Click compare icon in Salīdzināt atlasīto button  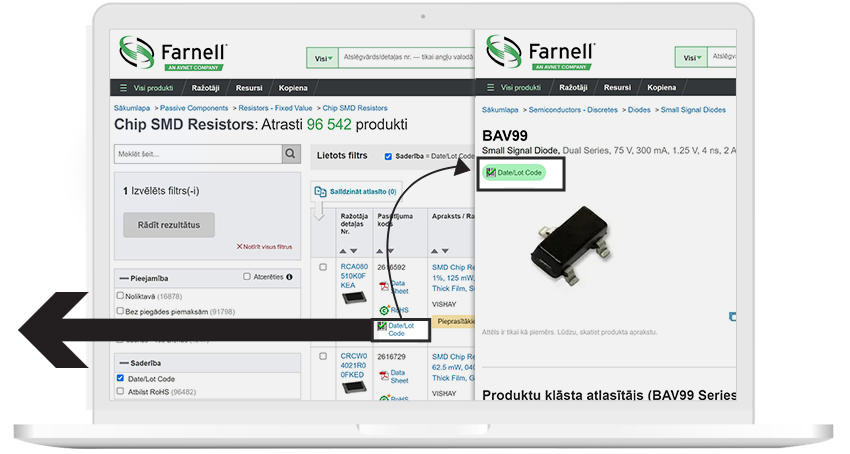coord(320,191)
